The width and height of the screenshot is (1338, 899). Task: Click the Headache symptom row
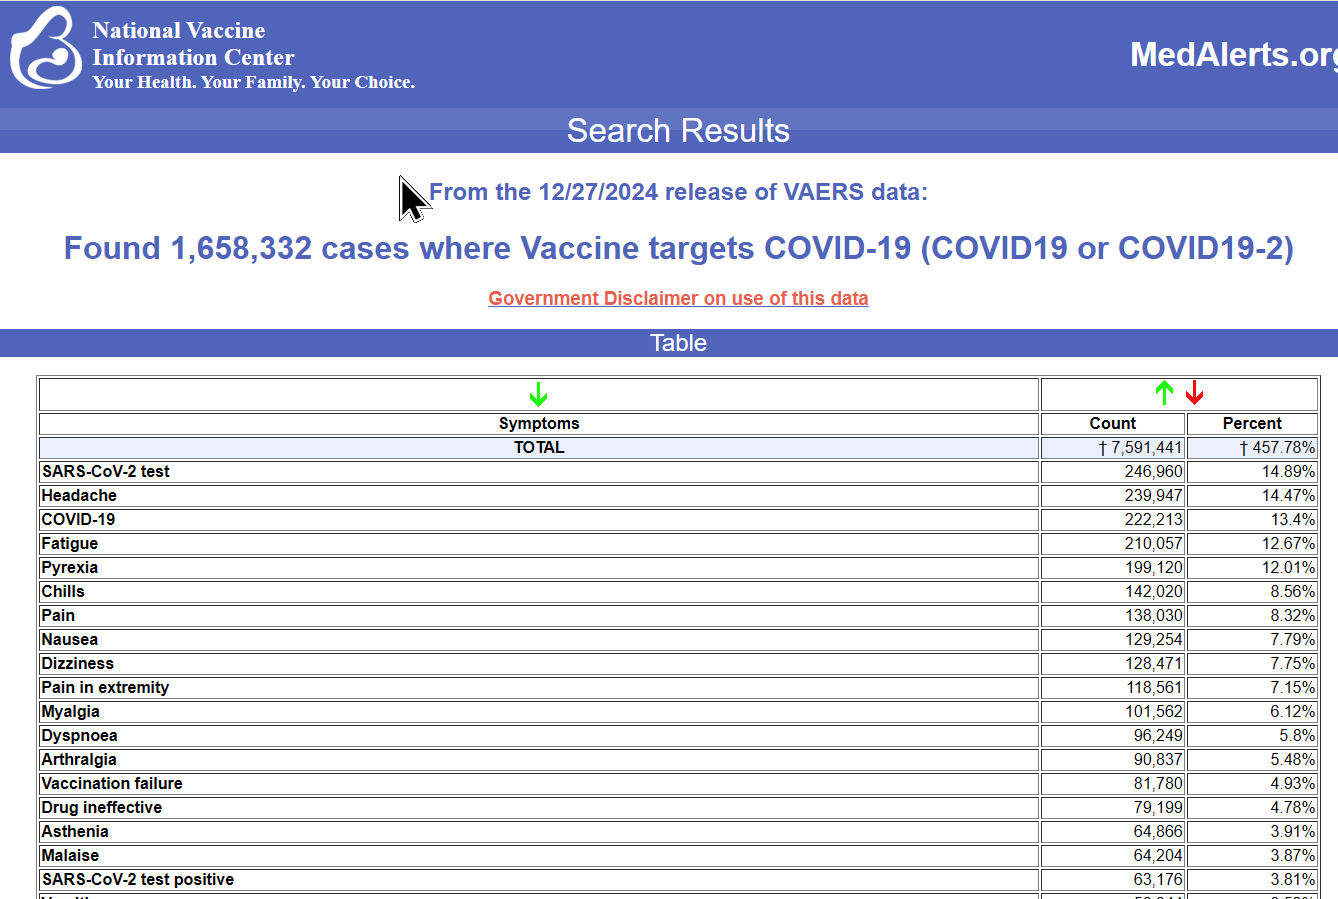coord(79,495)
